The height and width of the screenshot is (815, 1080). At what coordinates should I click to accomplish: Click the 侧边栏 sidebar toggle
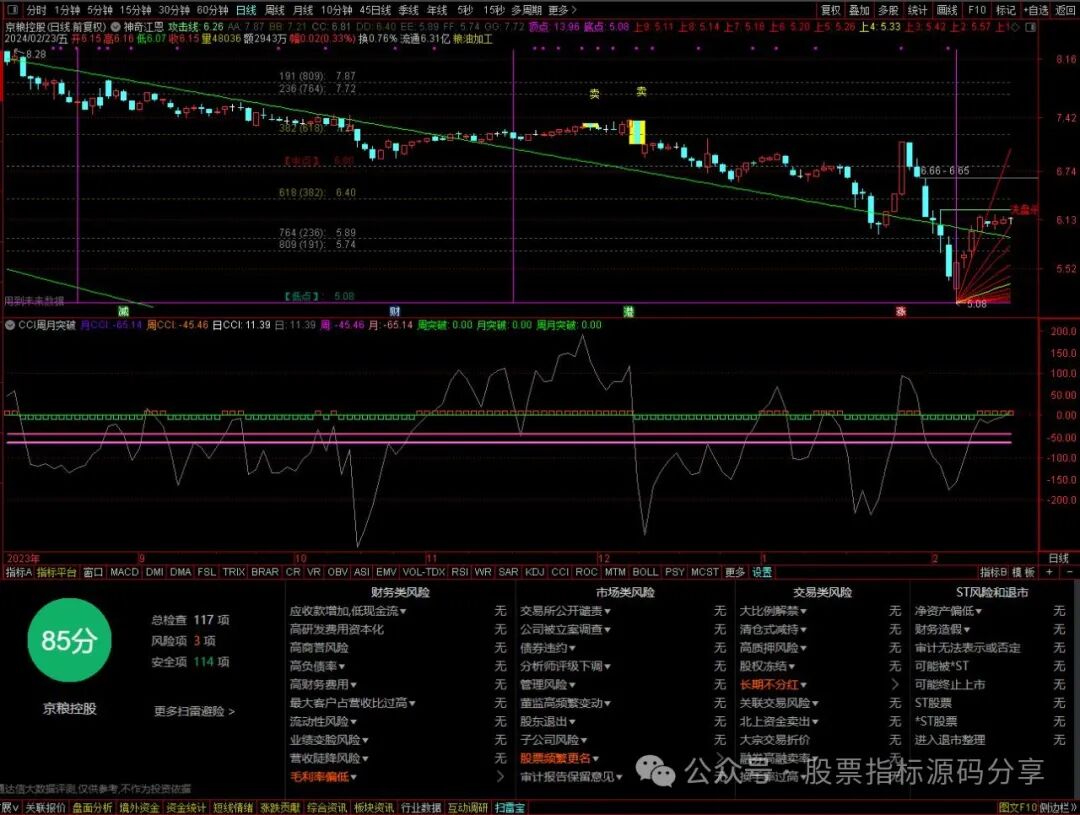pyautogui.click(x=1058, y=807)
